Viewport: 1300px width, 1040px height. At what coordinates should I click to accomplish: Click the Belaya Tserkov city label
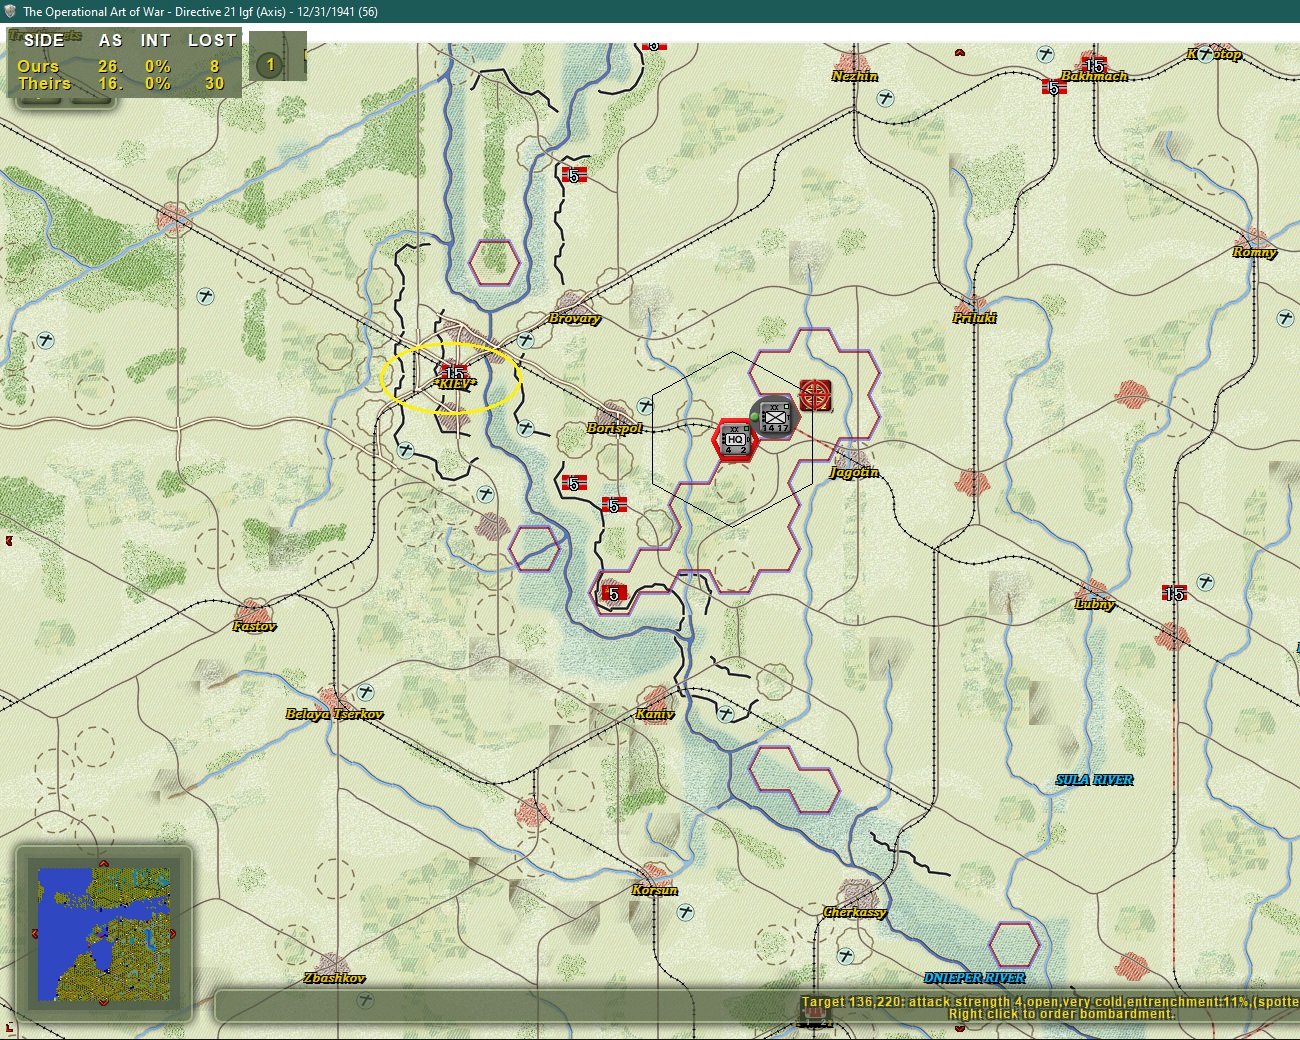(x=334, y=714)
